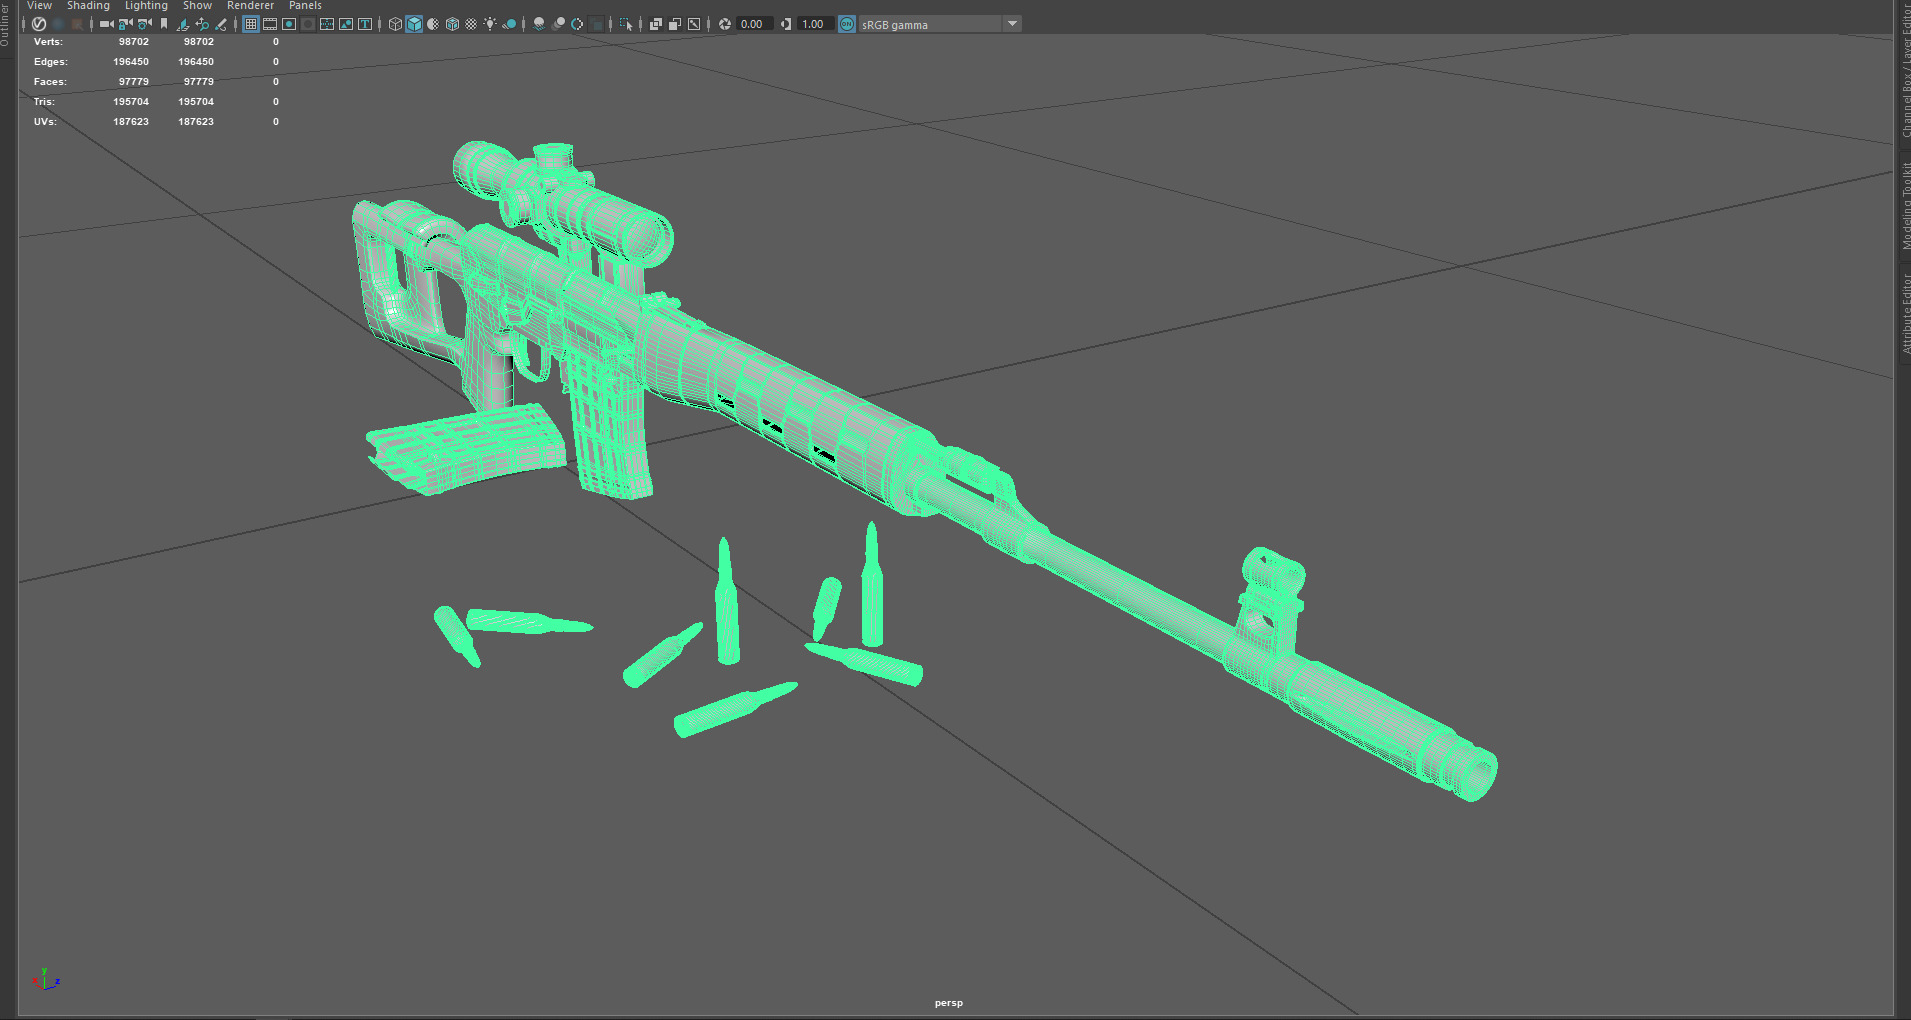The width and height of the screenshot is (1911, 1020).
Task: Click the UVs count 187623 value
Action: click(130, 122)
